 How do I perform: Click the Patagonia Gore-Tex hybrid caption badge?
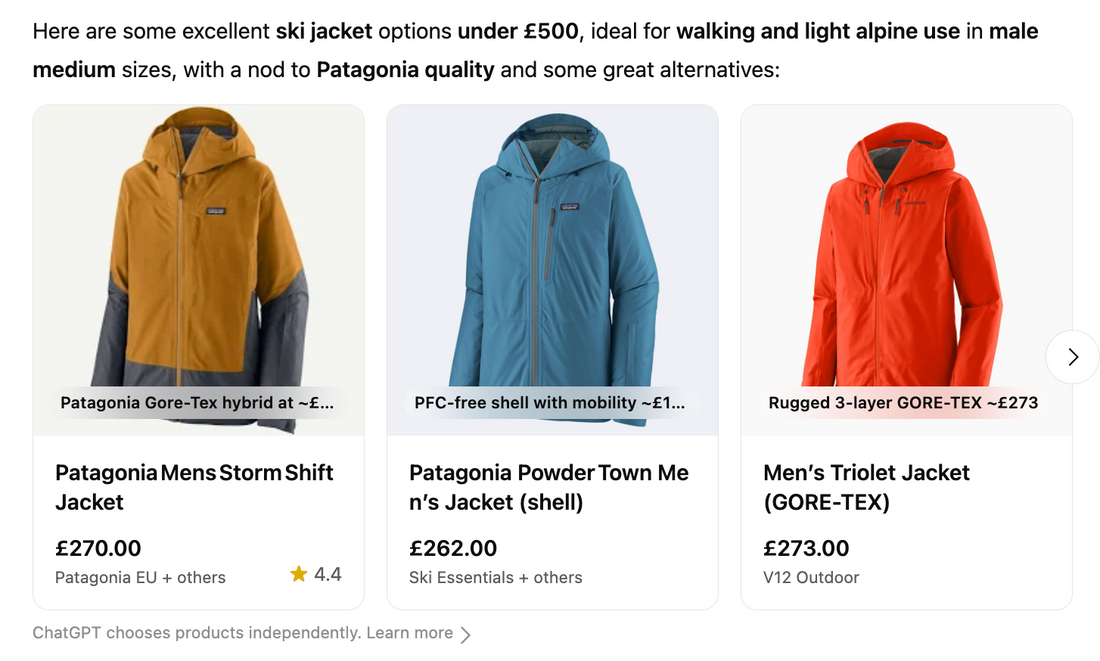197,403
